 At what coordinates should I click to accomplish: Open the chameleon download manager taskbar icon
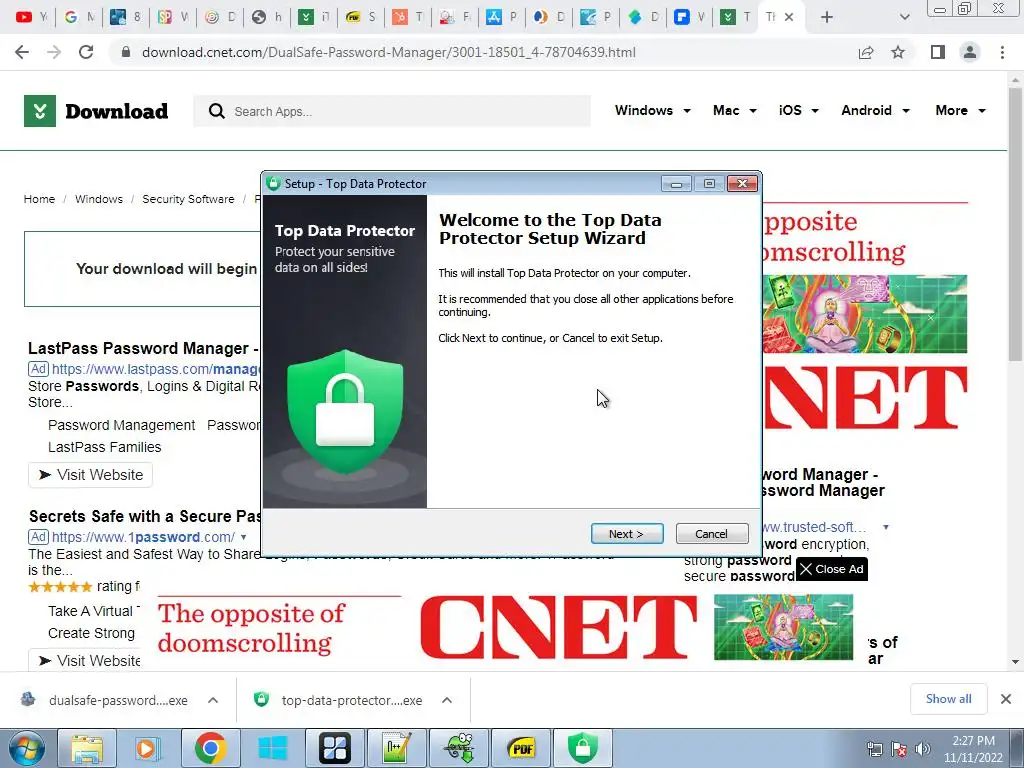[x=460, y=748]
